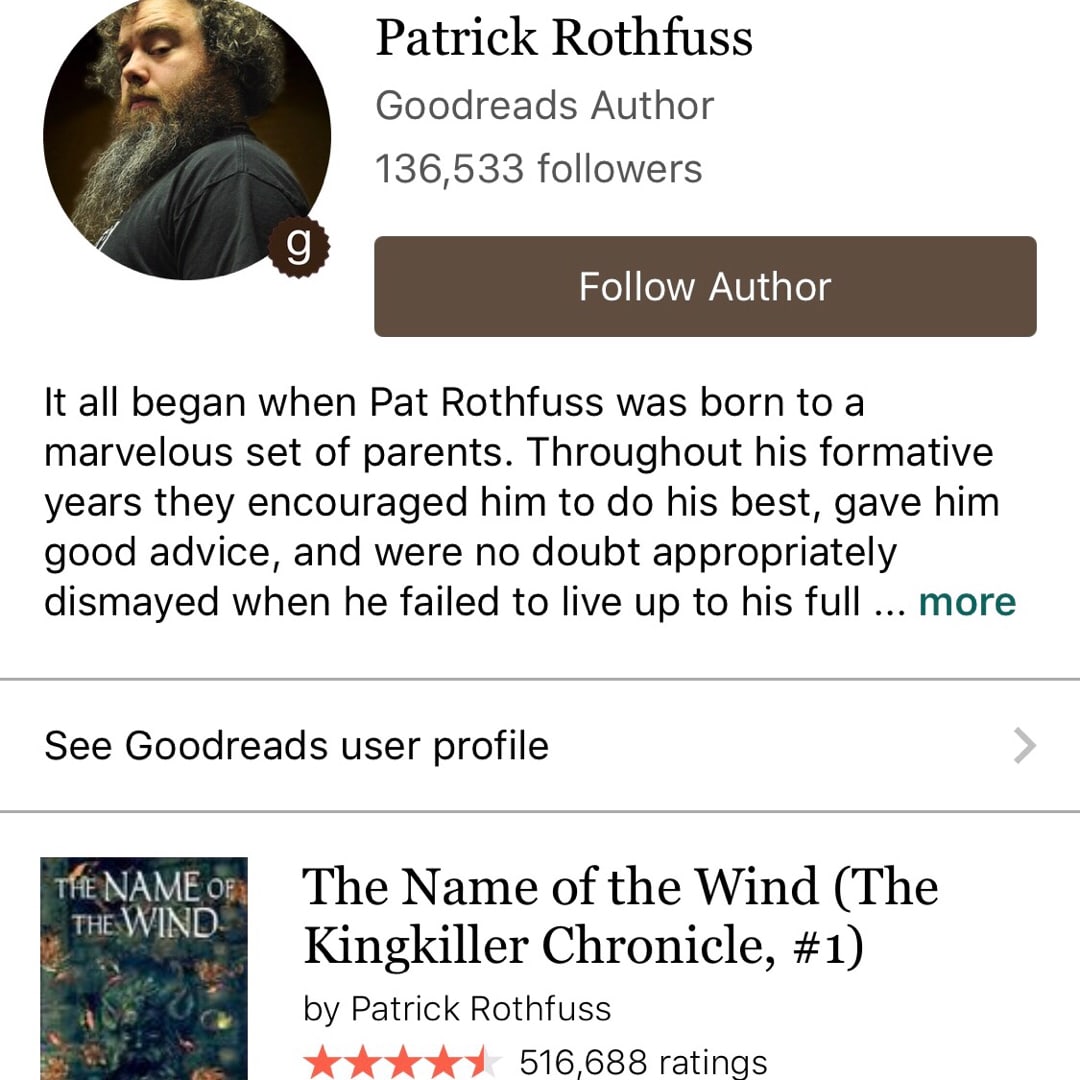Click the first star in the book rating
Screen dimensions: 1080x1080
(x=322, y=1061)
